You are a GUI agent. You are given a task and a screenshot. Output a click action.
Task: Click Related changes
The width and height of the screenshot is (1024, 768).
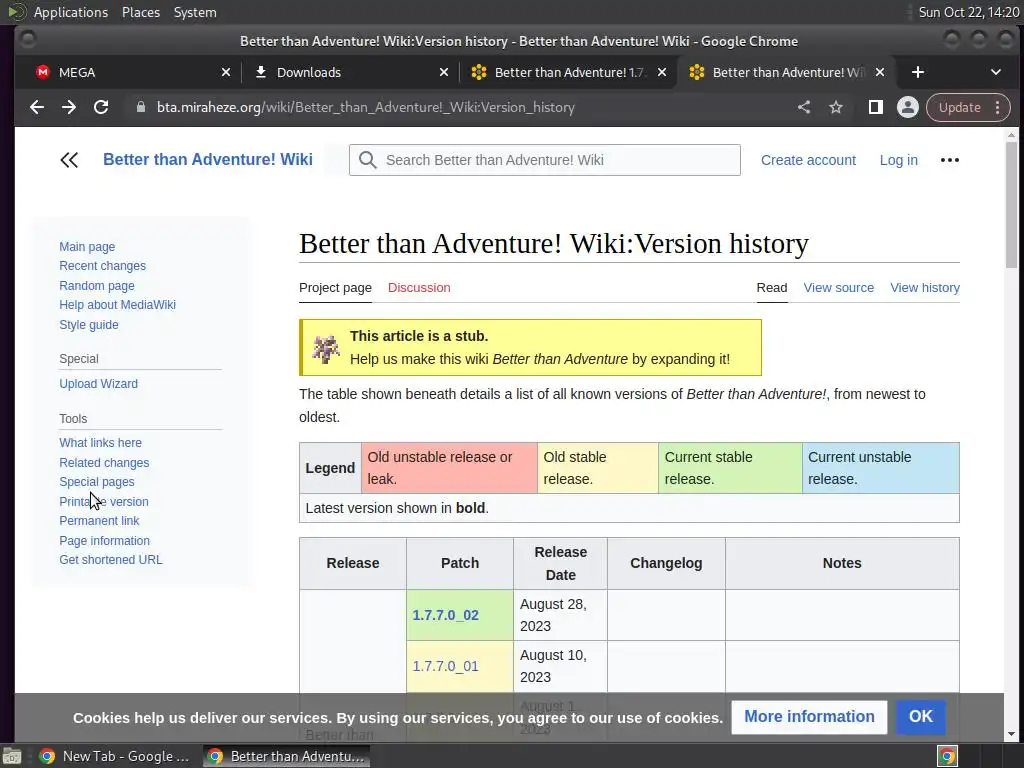pos(104,462)
